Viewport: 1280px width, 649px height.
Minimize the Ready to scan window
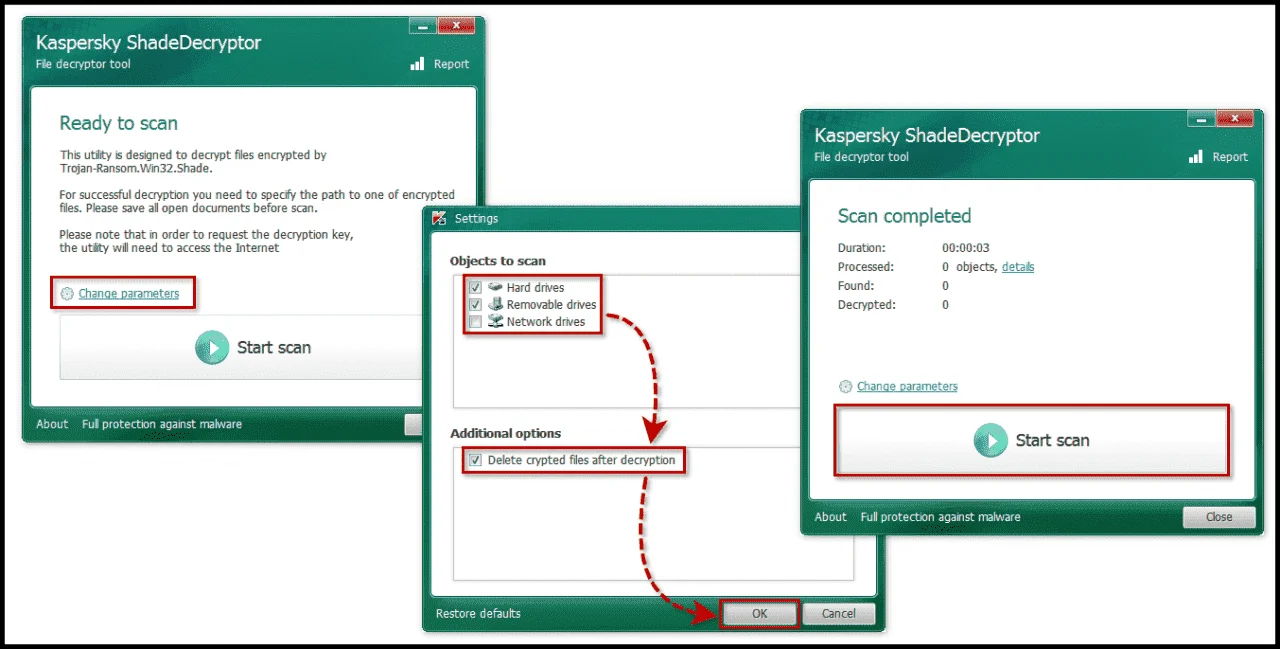(x=424, y=25)
